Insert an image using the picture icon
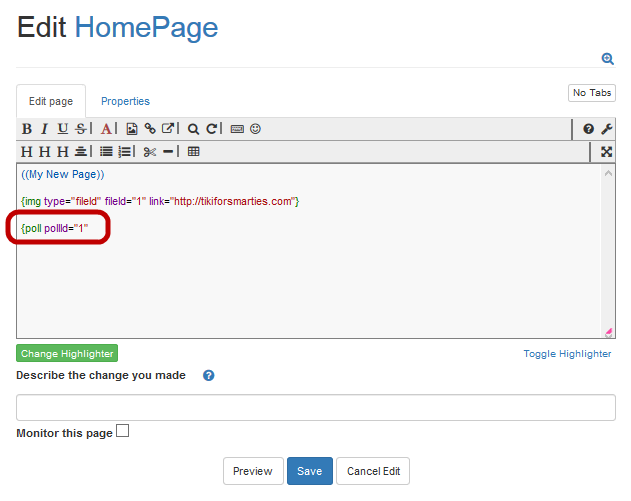Viewport: 631px width, 501px height. (x=131, y=129)
